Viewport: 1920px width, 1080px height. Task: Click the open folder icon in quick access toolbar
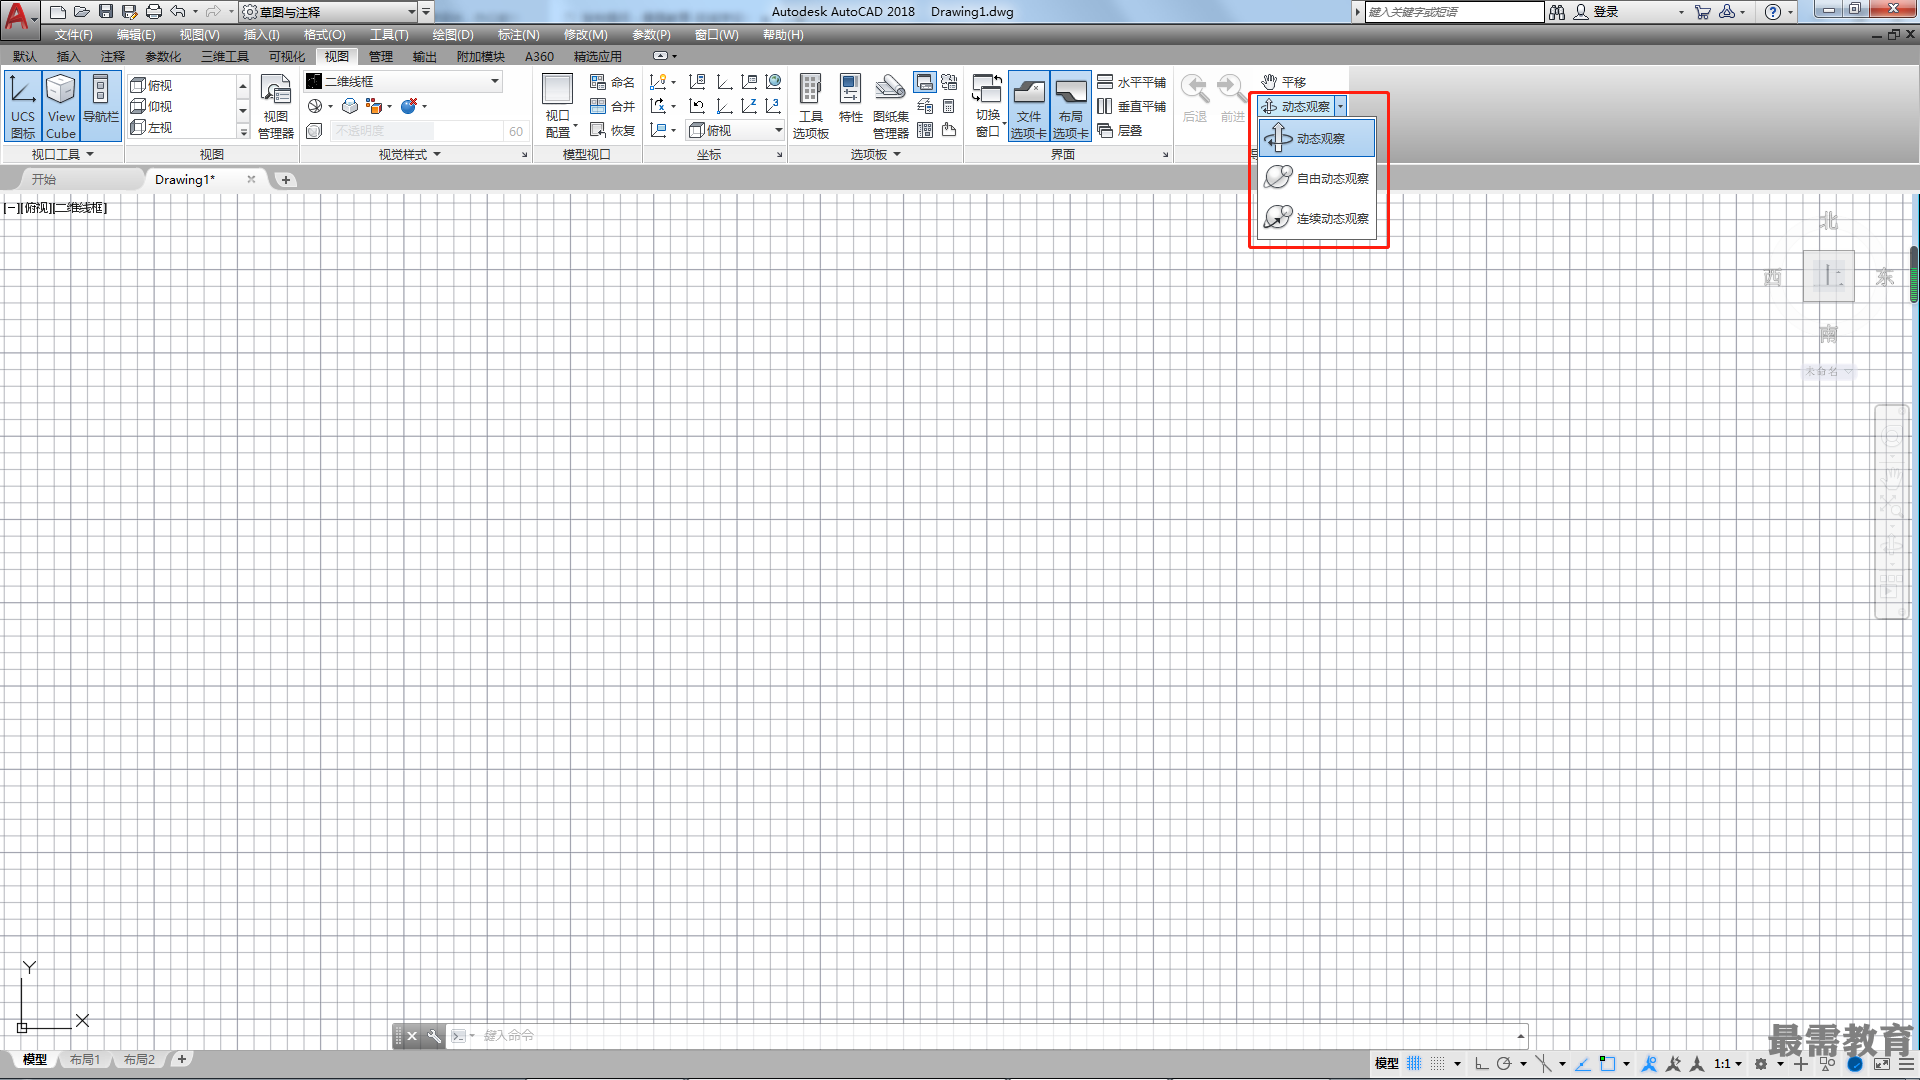coord(82,12)
